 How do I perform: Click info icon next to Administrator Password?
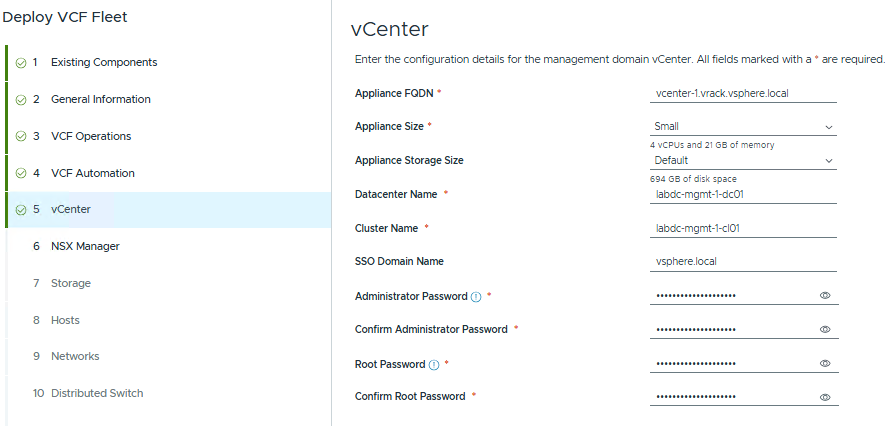(476, 297)
